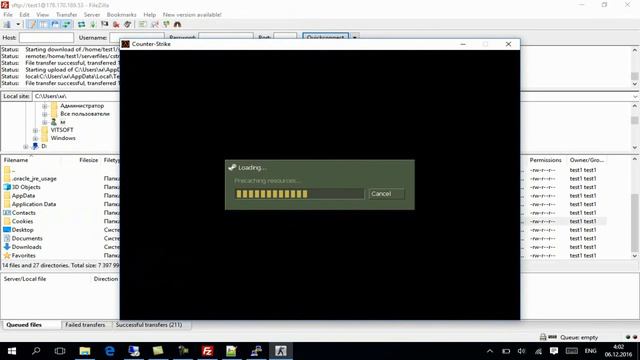Focus the Local site path field
The height and width of the screenshot is (360, 640).
point(76,96)
